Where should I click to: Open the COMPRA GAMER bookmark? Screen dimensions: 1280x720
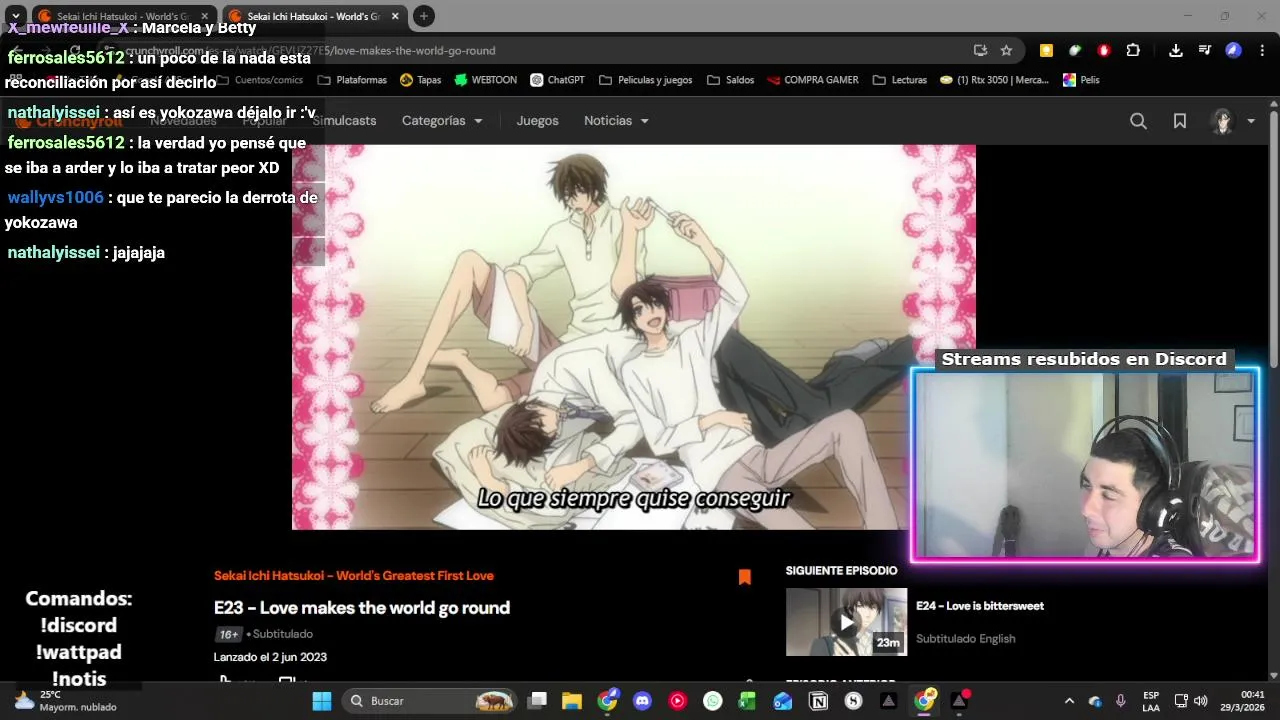pos(811,80)
